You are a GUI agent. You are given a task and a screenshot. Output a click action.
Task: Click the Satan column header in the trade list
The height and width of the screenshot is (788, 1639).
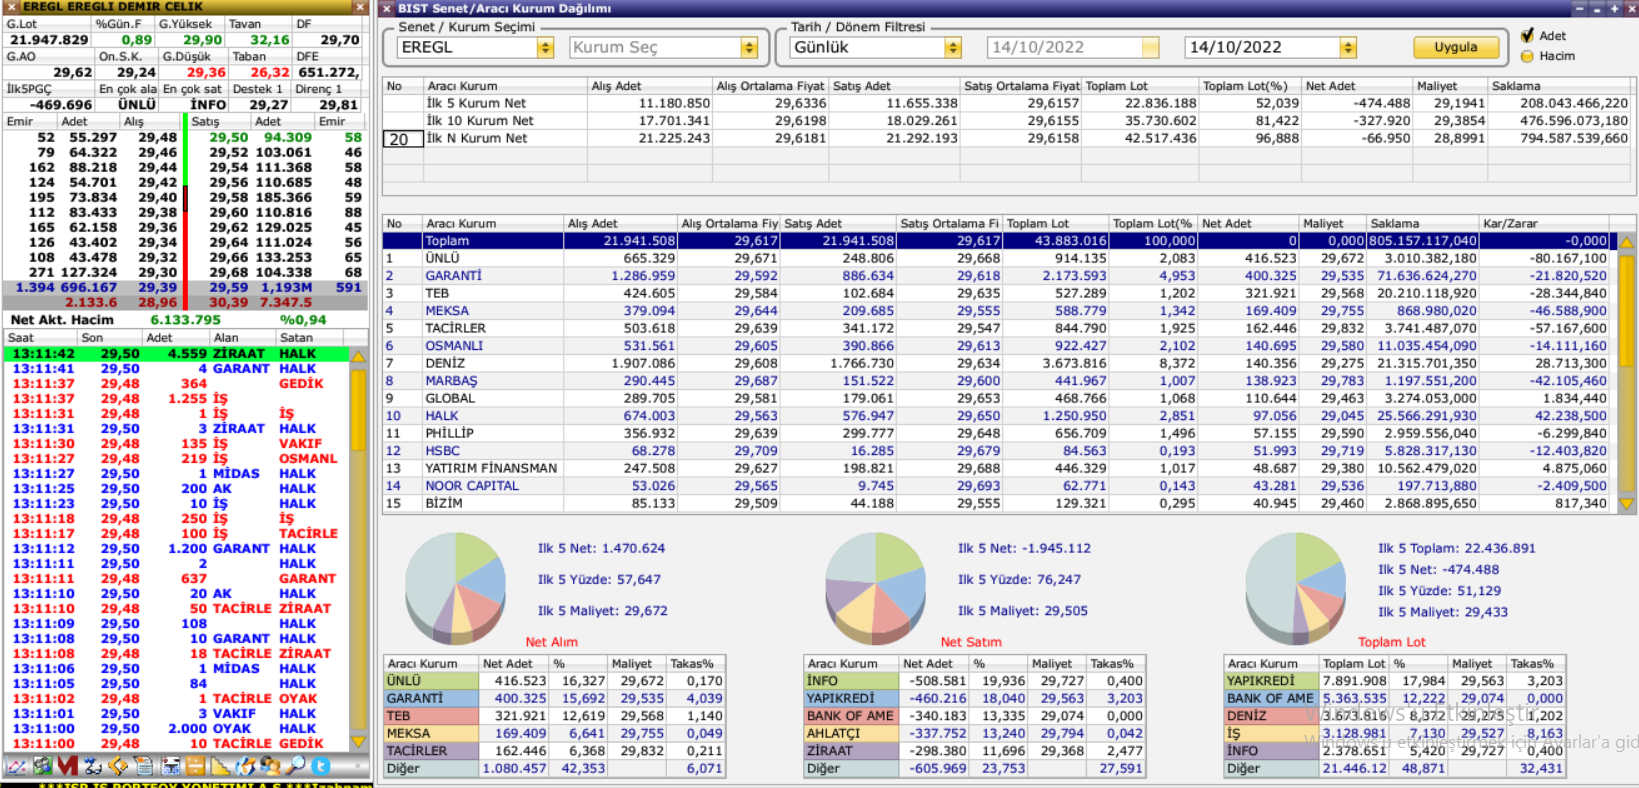tap(311, 338)
